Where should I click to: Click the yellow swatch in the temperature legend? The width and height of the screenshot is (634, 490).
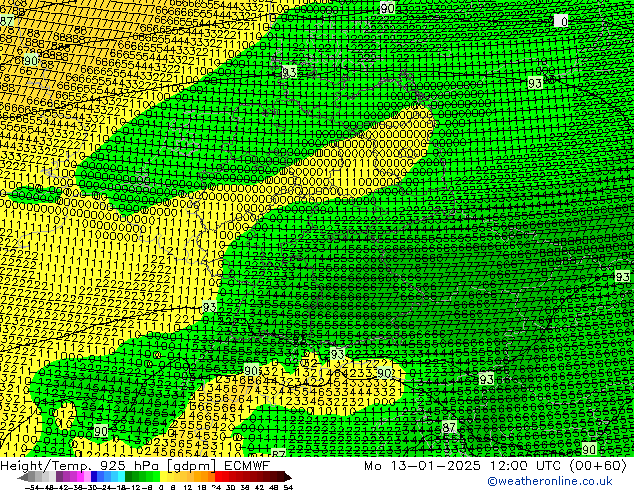tap(163, 477)
